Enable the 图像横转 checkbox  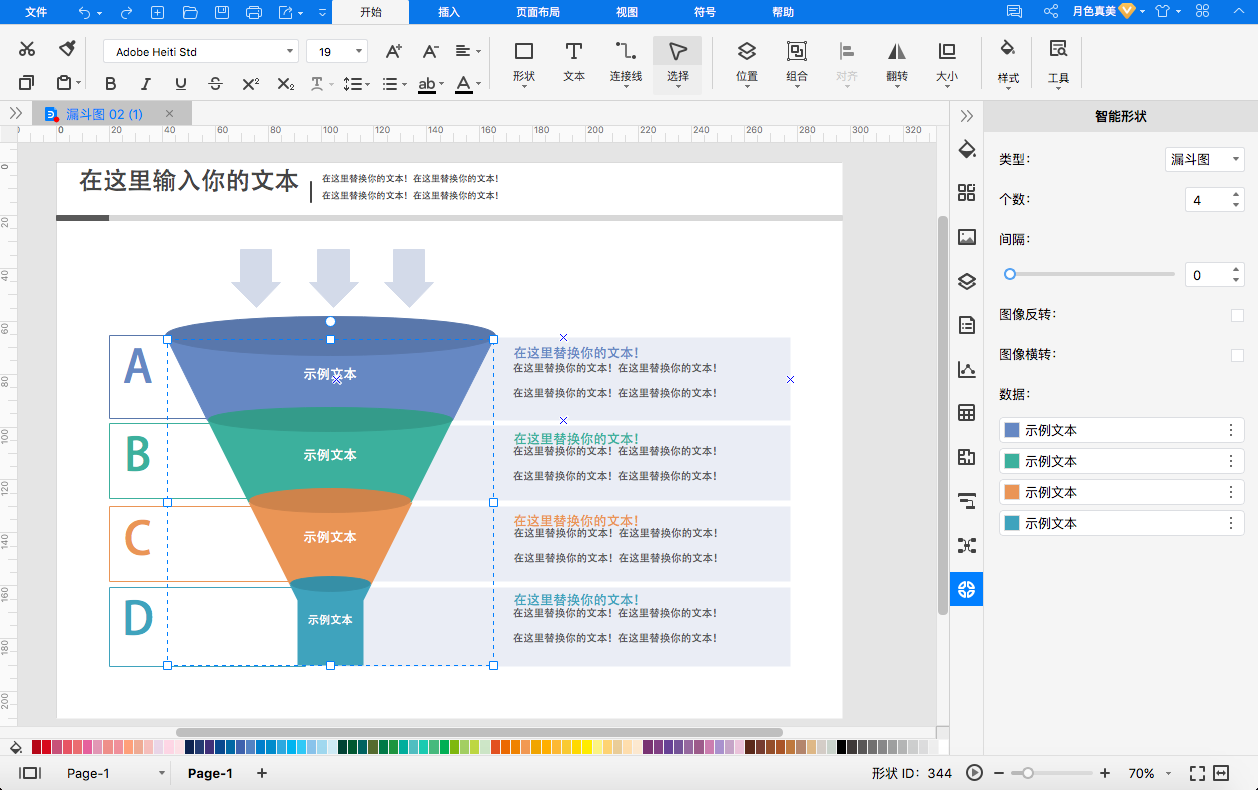pos(1237,355)
